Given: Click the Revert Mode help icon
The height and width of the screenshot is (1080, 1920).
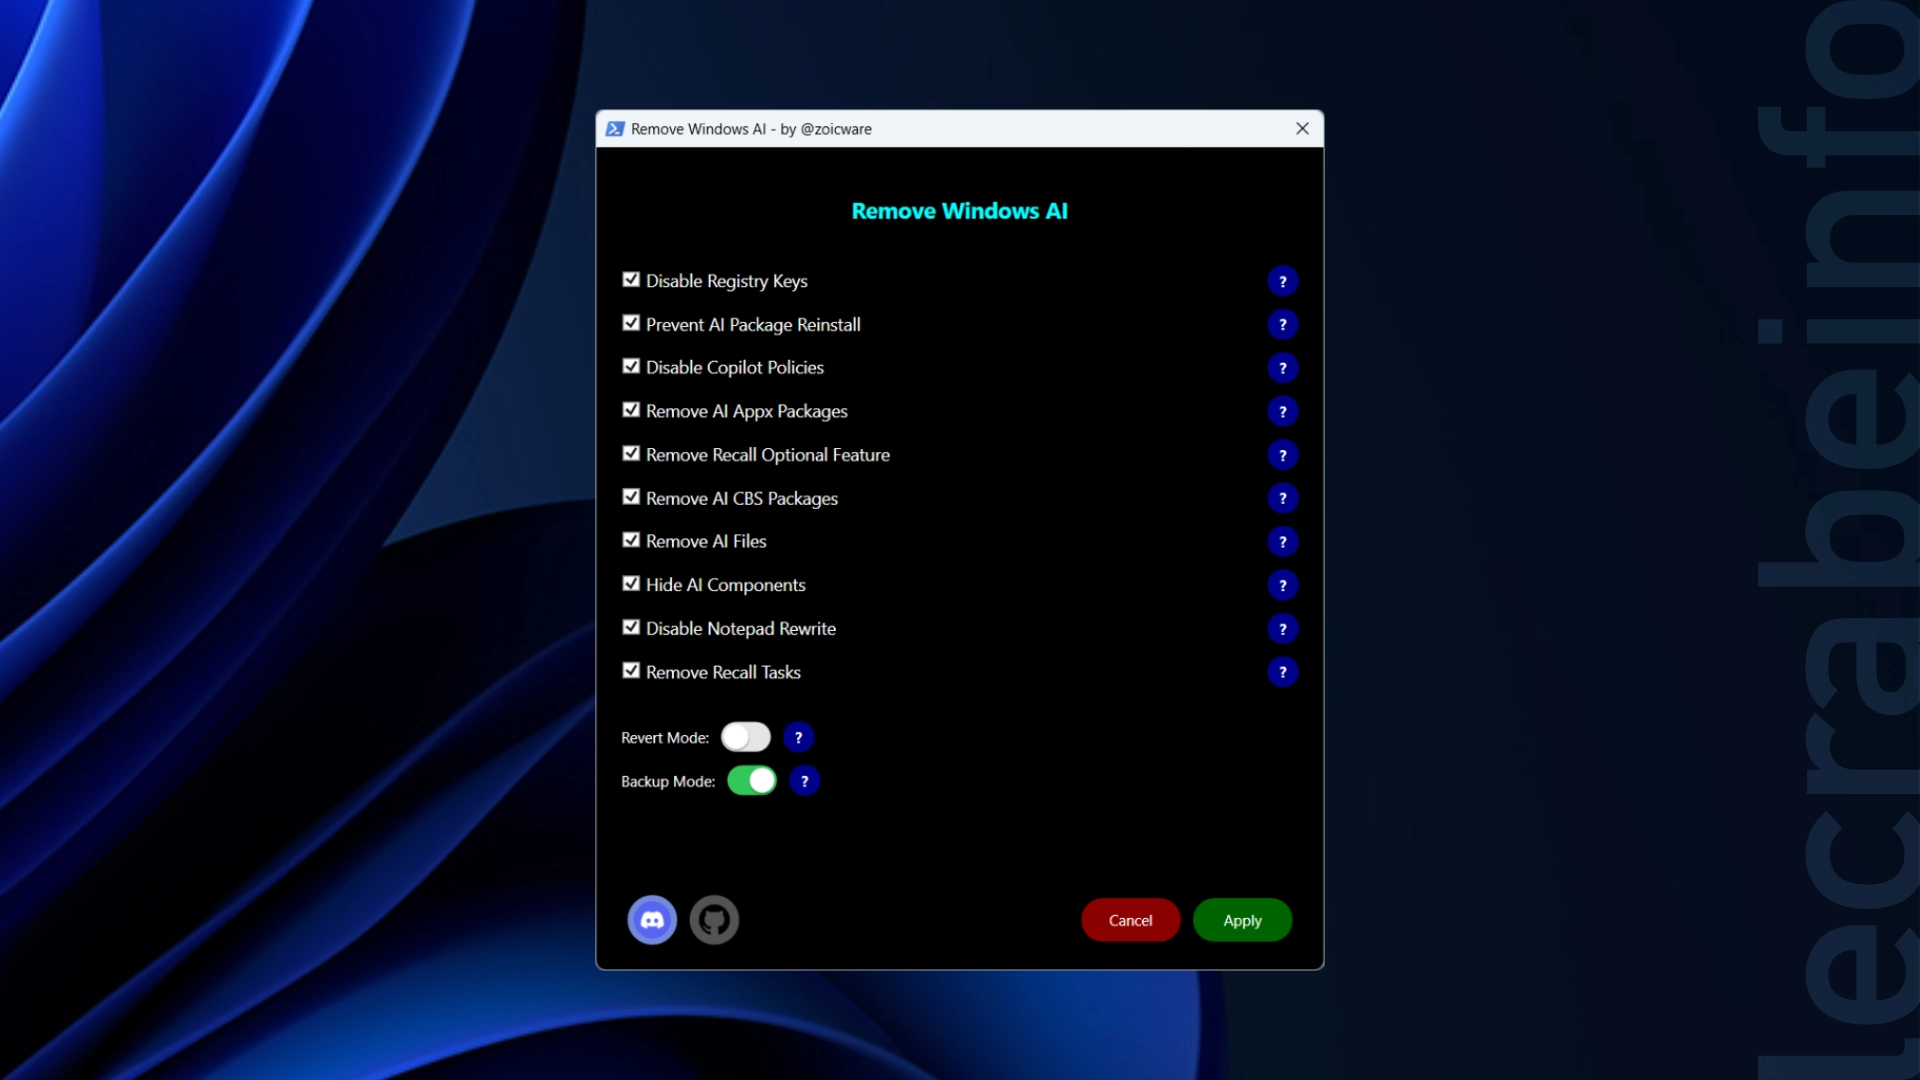Looking at the screenshot, I should 798,738.
